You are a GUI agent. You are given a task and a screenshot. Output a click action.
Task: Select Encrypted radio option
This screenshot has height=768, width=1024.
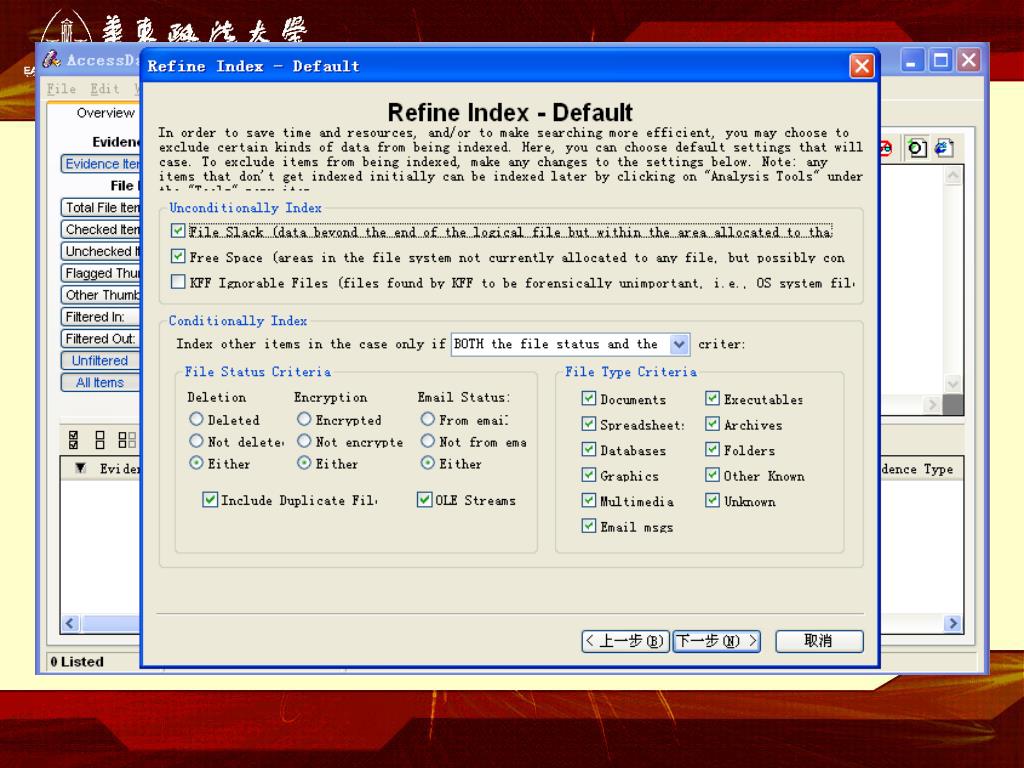304,419
